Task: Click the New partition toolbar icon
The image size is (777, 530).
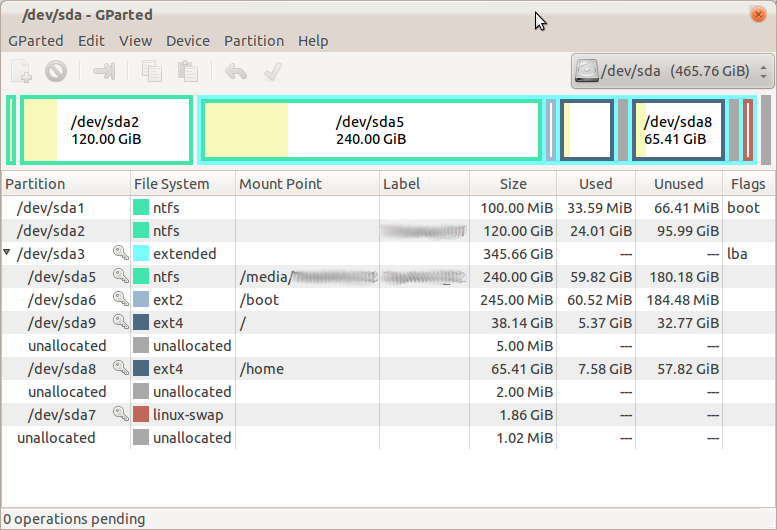Action: click(22, 71)
